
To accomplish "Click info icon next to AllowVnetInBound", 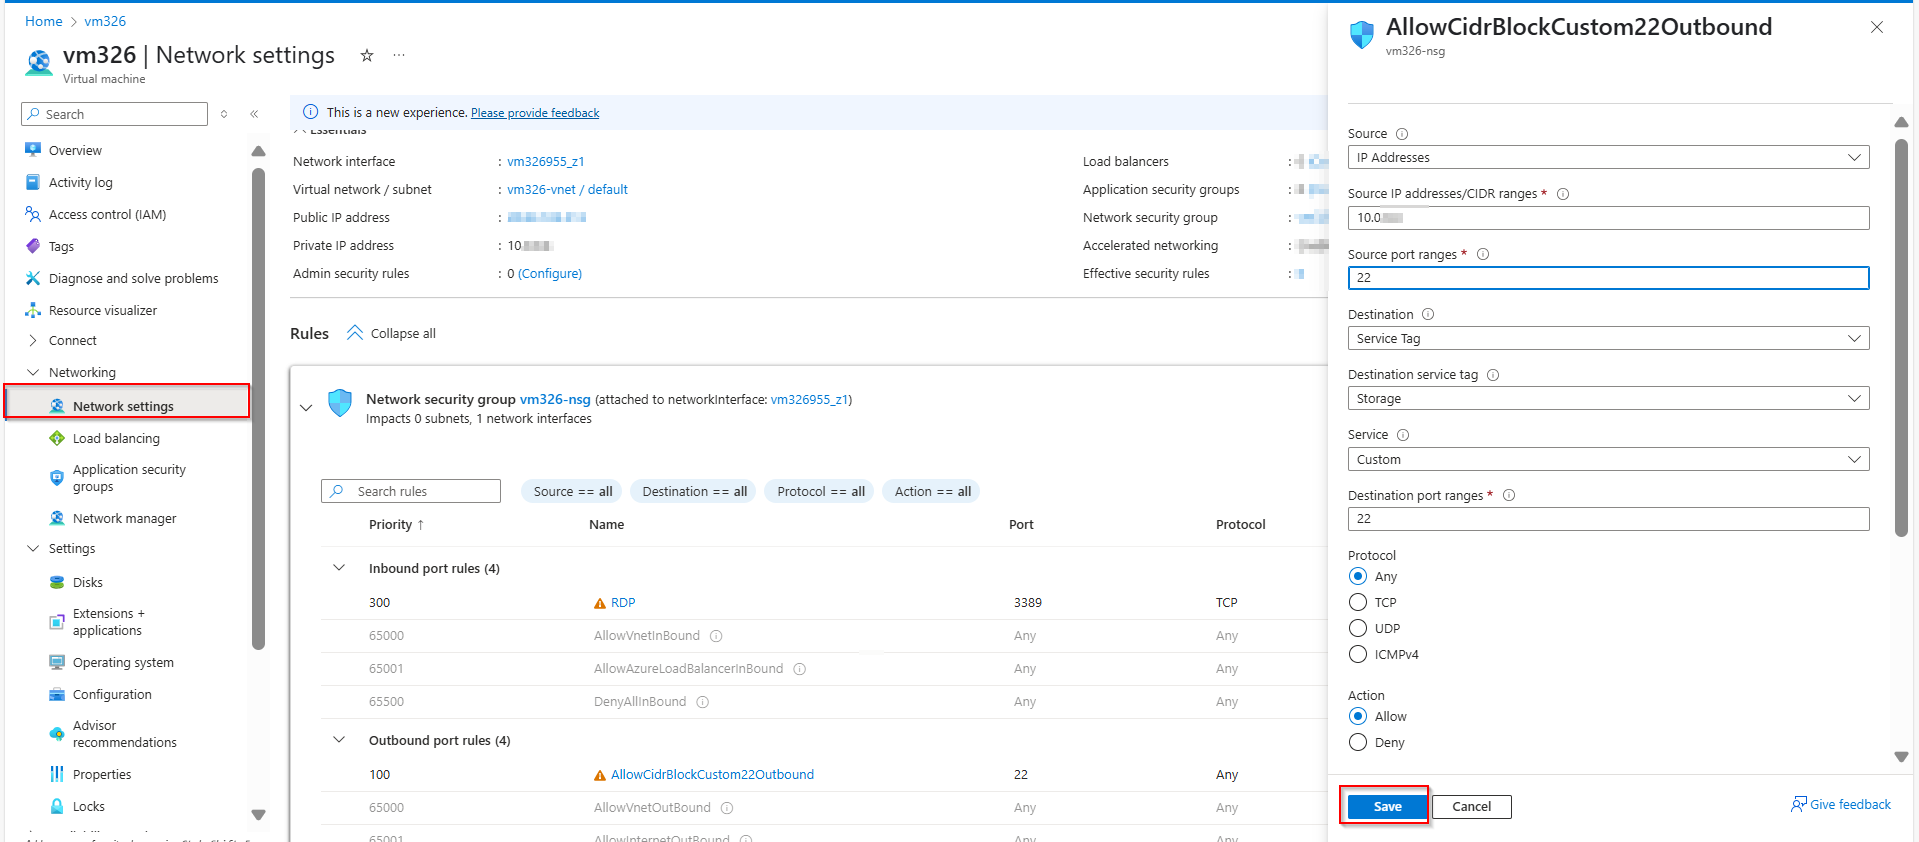I will tap(716, 636).
